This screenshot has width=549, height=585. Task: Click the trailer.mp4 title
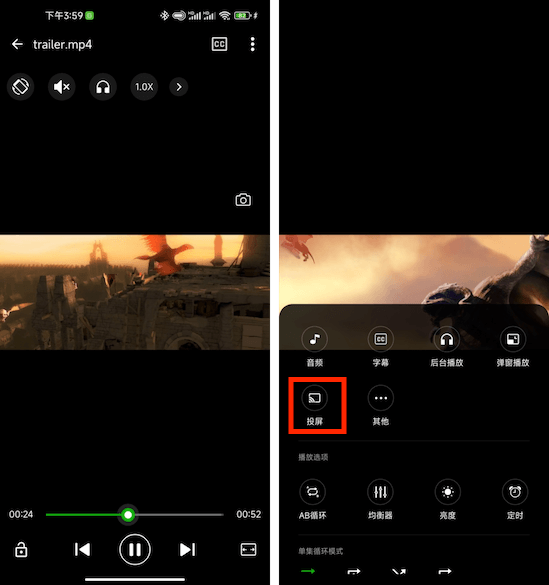pyautogui.click(x=63, y=45)
